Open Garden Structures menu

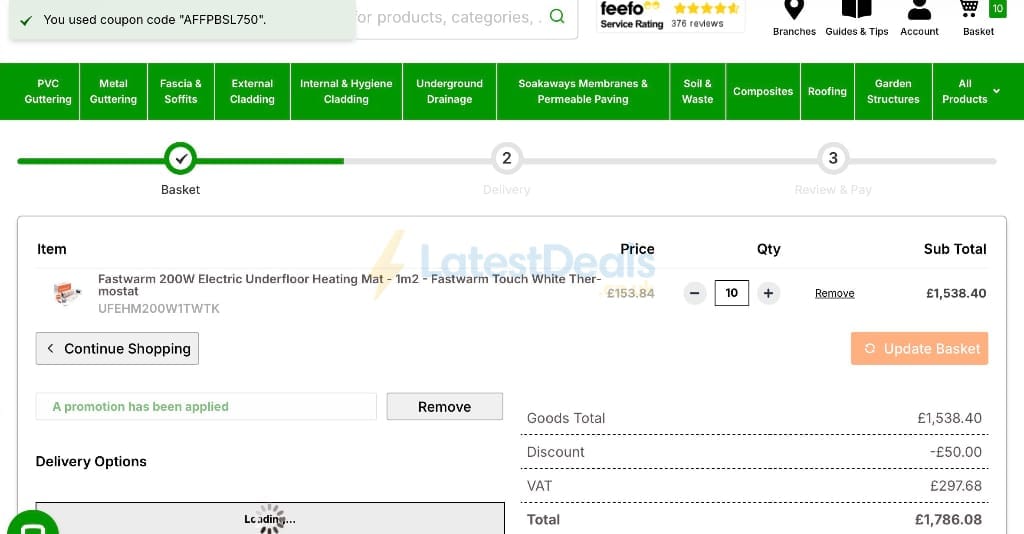[x=893, y=91]
